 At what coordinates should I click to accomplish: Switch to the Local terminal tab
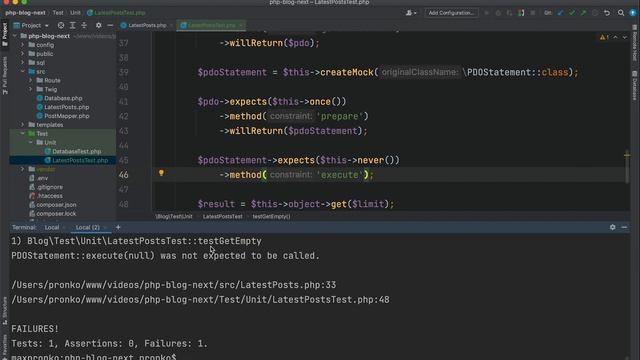52,227
